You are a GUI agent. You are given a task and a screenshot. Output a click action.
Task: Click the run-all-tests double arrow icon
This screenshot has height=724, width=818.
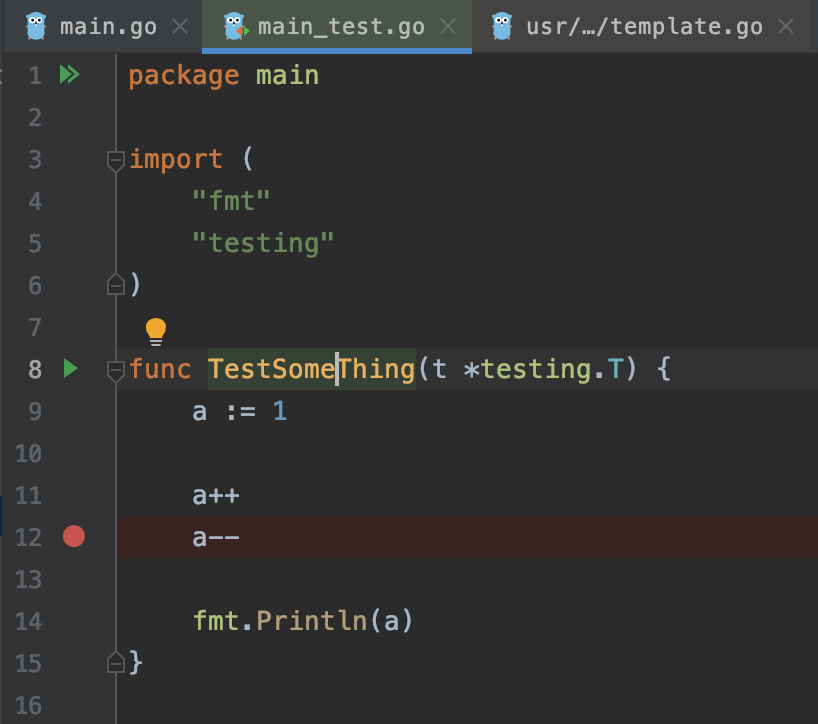pos(69,75)
